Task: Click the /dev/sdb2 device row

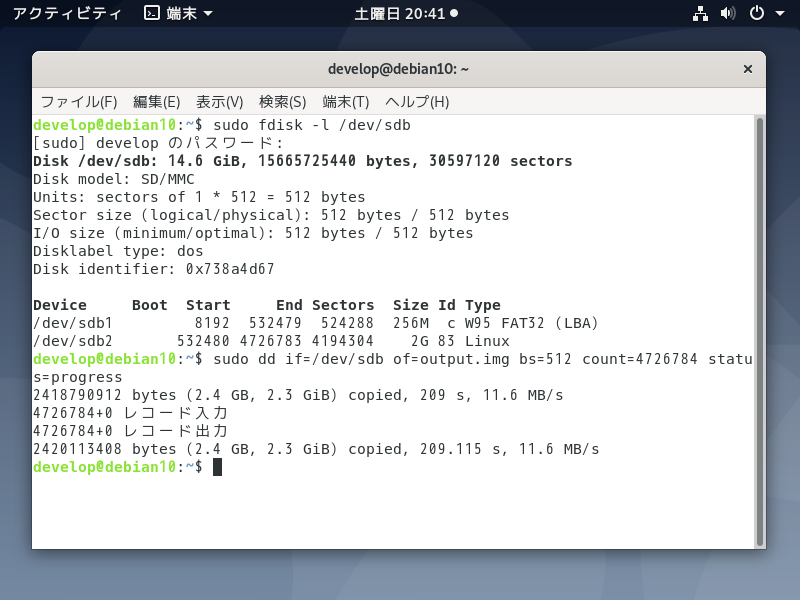Action: click(x=271, y=341)
